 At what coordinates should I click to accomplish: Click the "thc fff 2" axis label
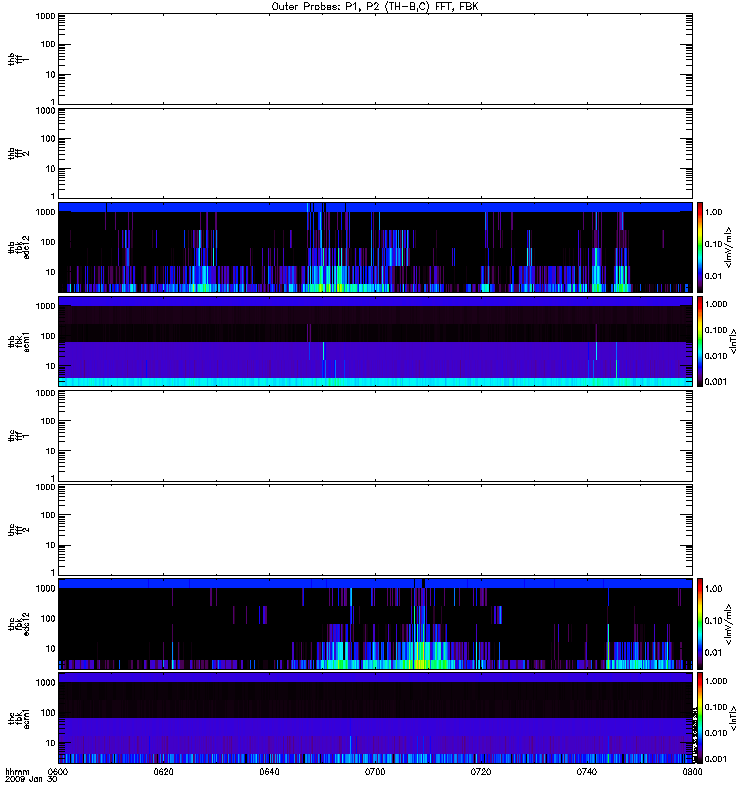(19, 530)
